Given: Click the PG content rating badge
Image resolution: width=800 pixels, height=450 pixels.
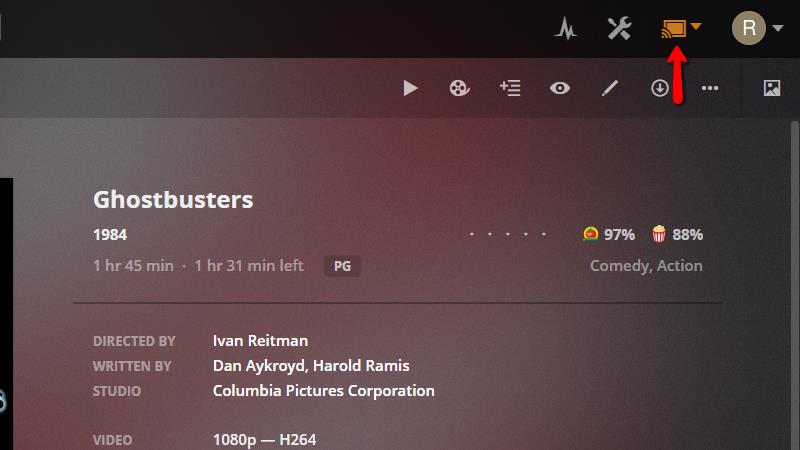Looking at the screenshot, I should click(x=342, y=266).
